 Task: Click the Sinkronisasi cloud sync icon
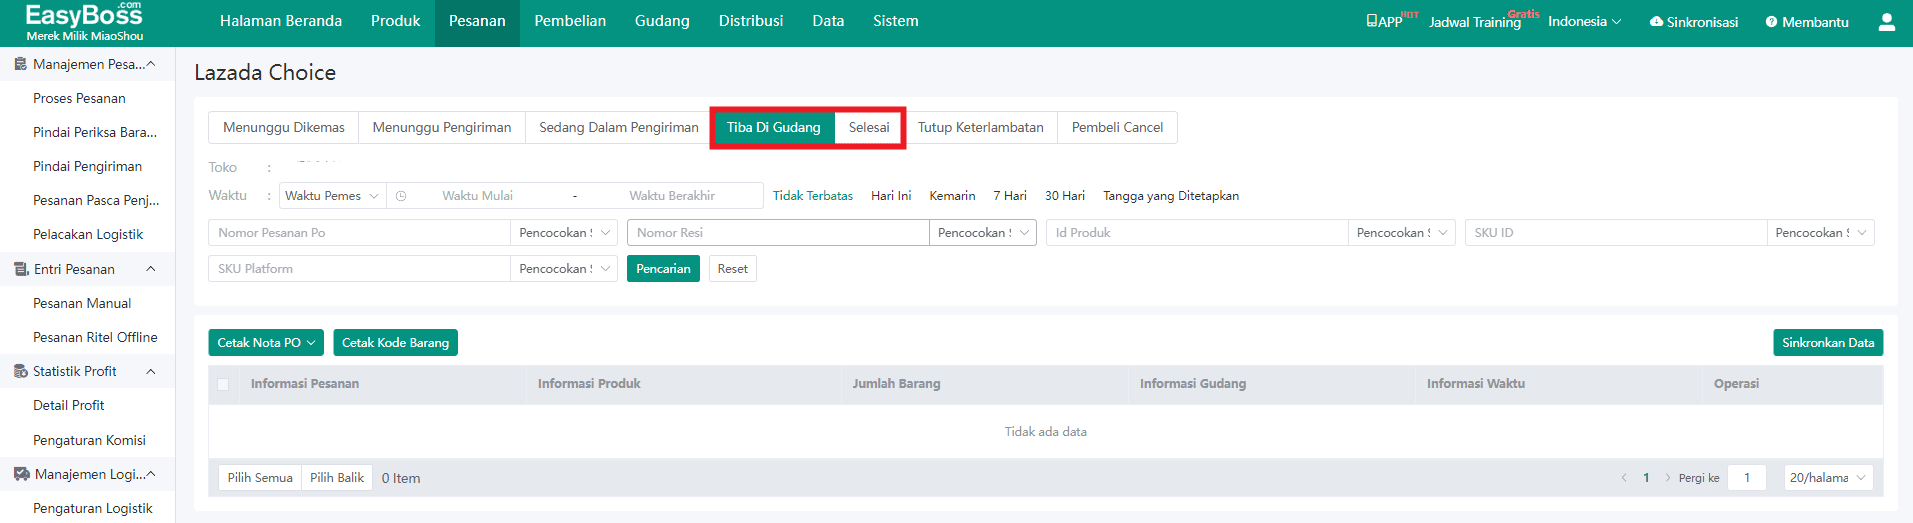pos(1656,21)
